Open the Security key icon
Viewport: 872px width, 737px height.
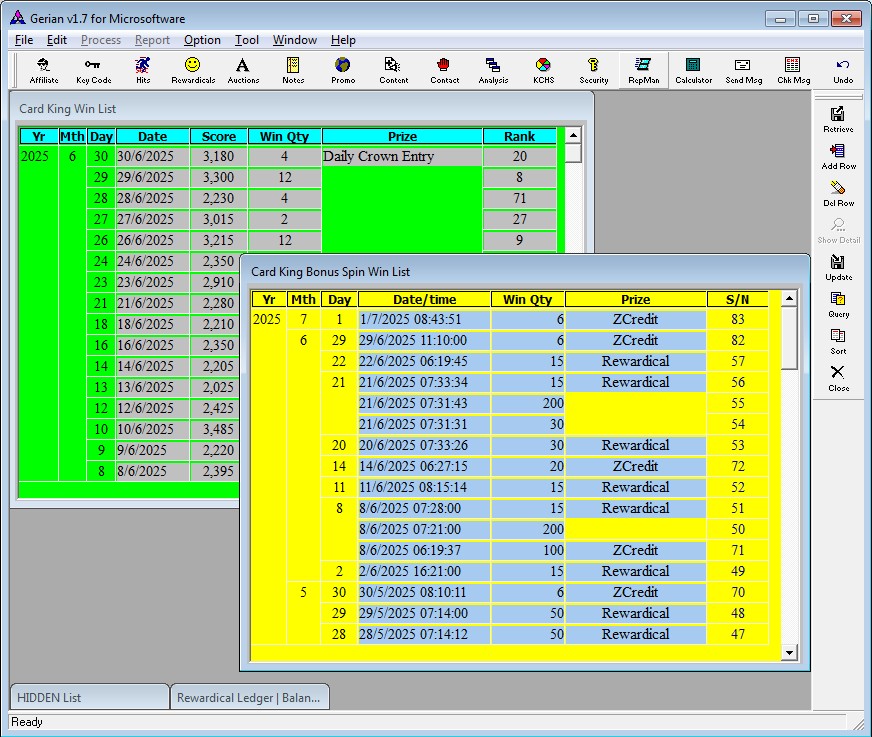(593, 70)
